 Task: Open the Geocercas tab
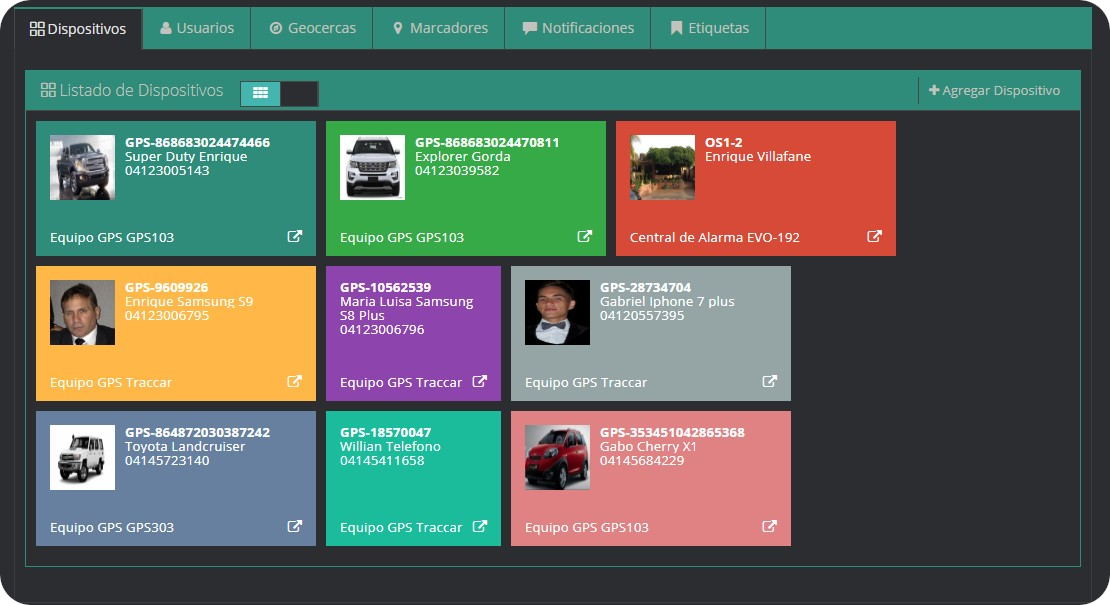312,28
